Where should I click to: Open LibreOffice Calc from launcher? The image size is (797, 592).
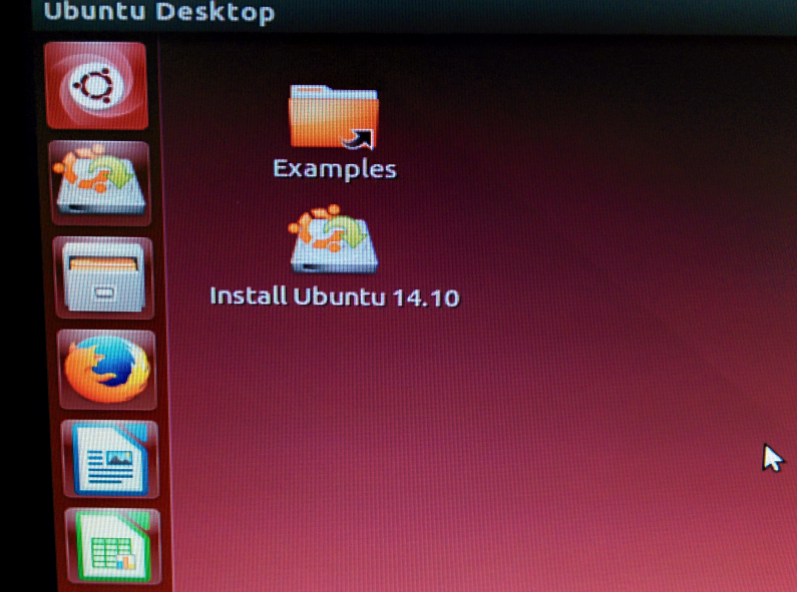pos(113,546)
